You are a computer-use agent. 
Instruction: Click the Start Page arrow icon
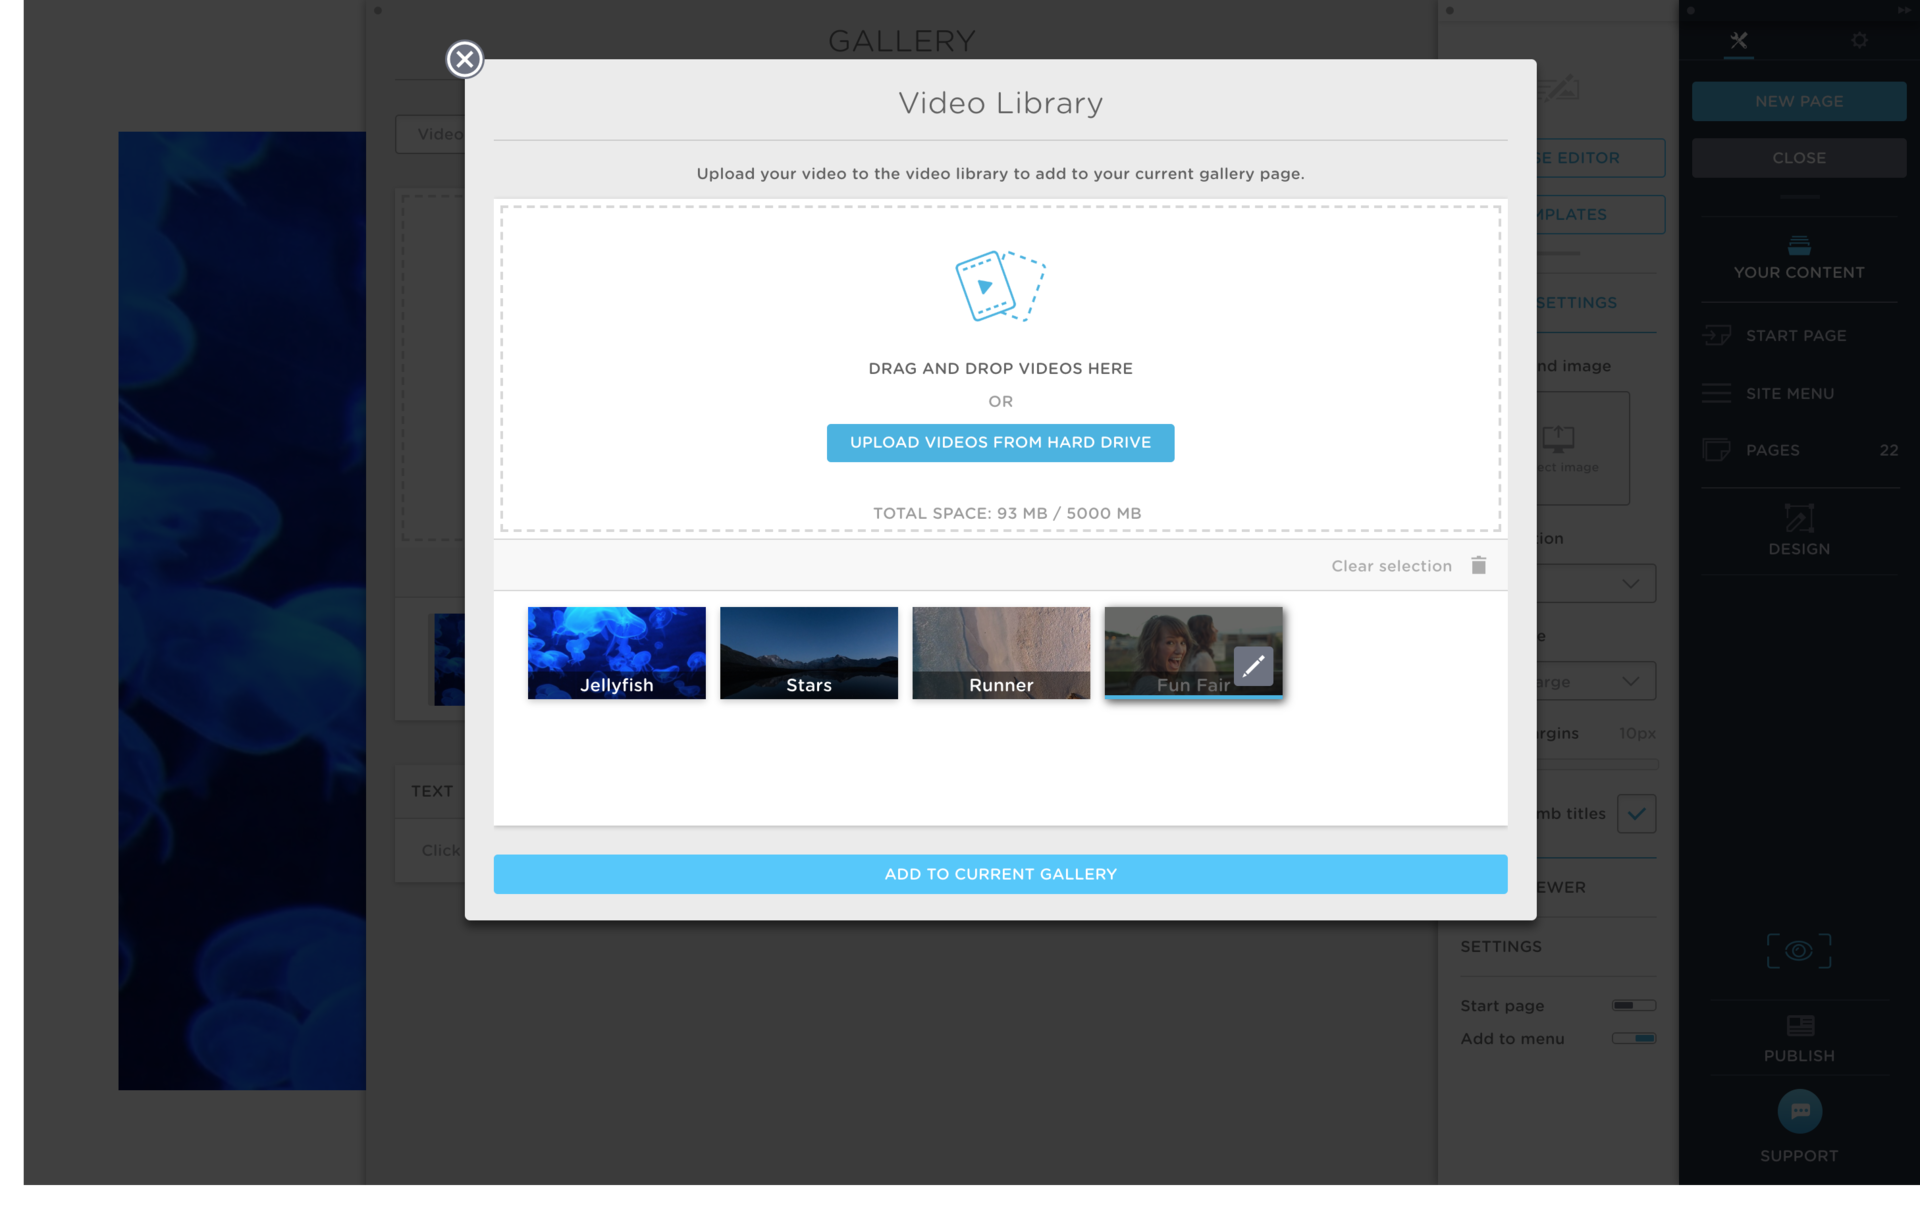coord(1717,336)
